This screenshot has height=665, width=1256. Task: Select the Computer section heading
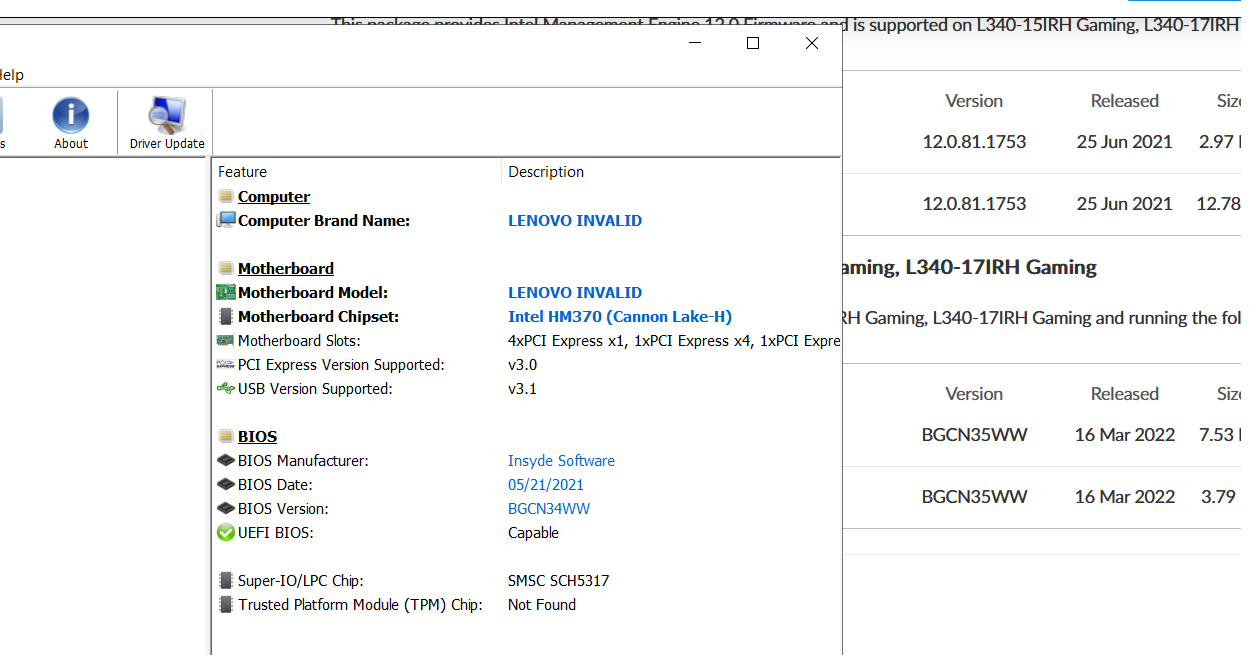coord(274,197)
